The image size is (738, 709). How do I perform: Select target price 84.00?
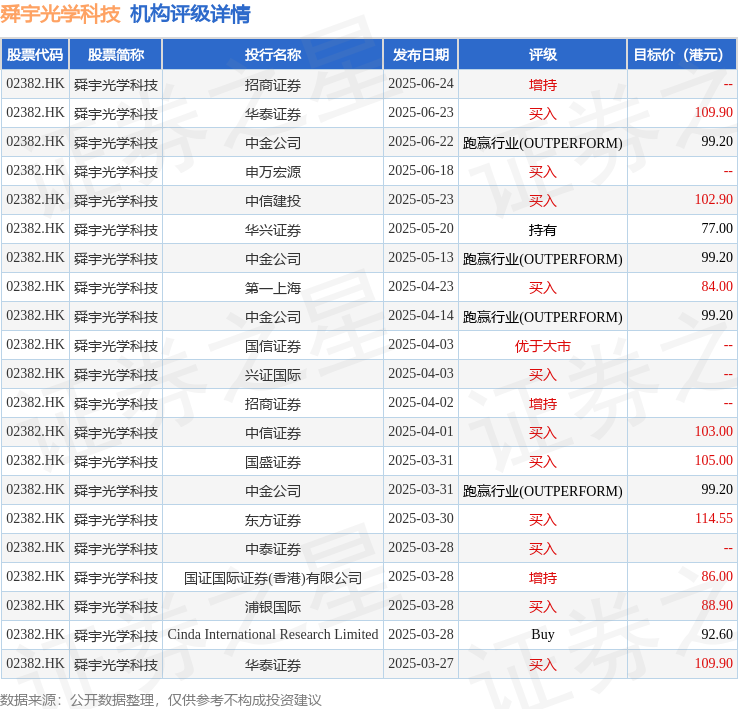tap(717, 287)
